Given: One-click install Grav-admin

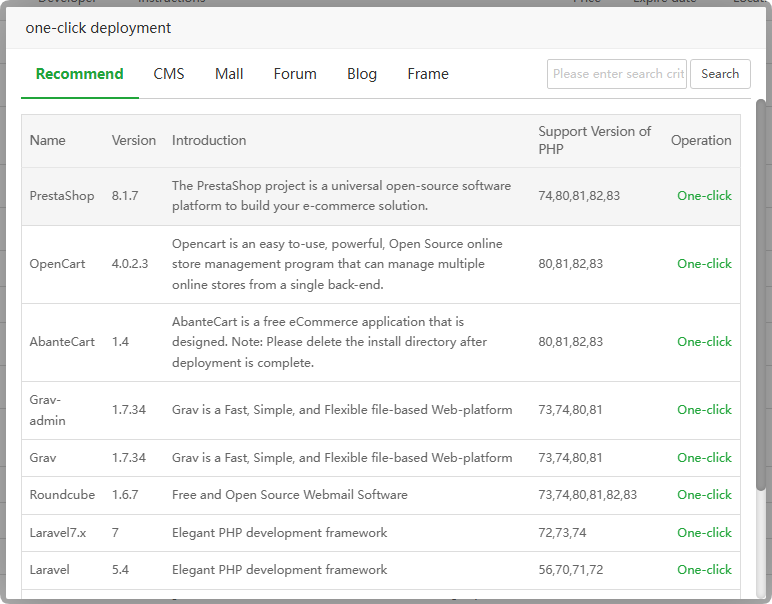Looking at the screenshot, I should (704, 410).
